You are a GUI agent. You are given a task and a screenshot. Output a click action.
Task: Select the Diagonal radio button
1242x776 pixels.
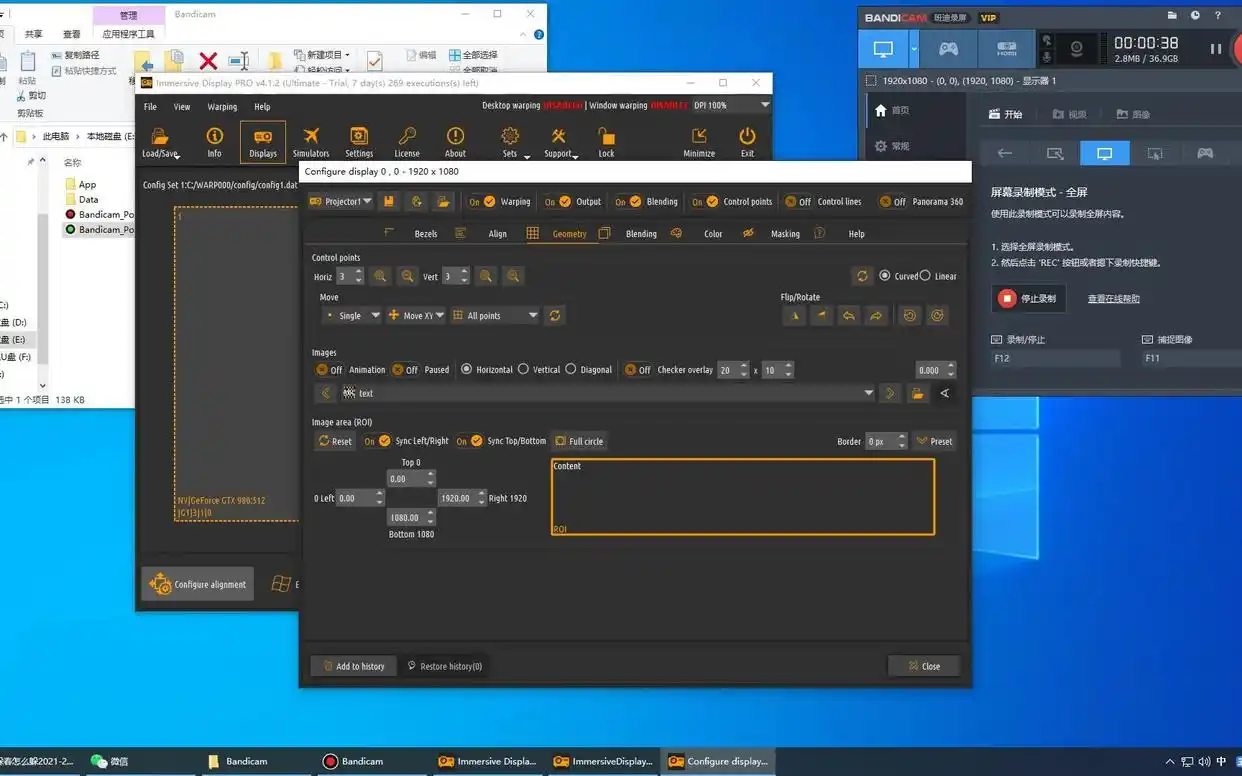(x=571, y=369)
